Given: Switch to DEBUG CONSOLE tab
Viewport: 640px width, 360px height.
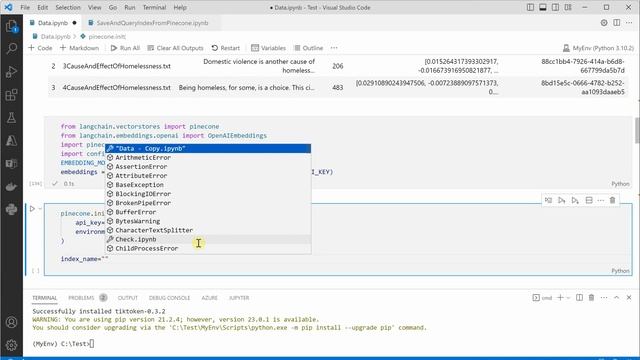Looking at the screenshot, I should (x=169, y=298).
